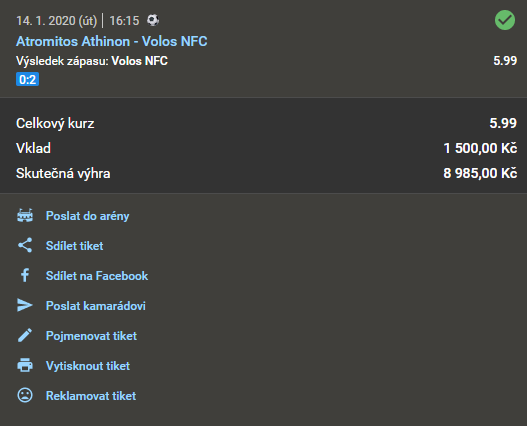Click the soccer ball sport icon
Screen dimensions: 527x426
(153, 20)
